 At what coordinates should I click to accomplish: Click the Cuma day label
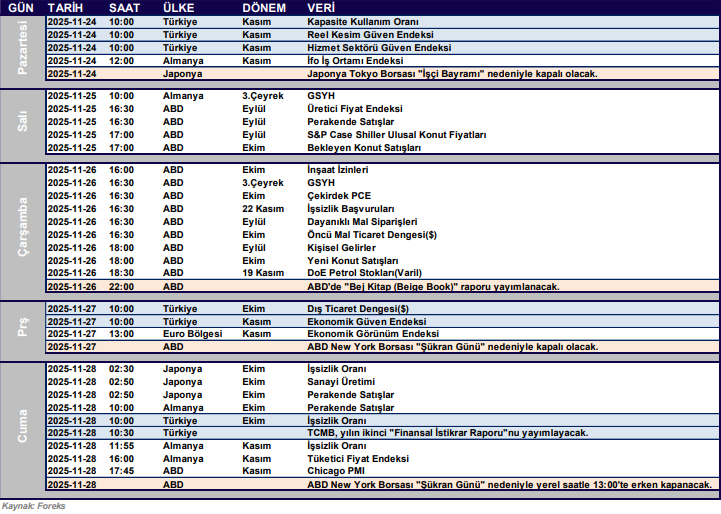[x=22, y=426]
